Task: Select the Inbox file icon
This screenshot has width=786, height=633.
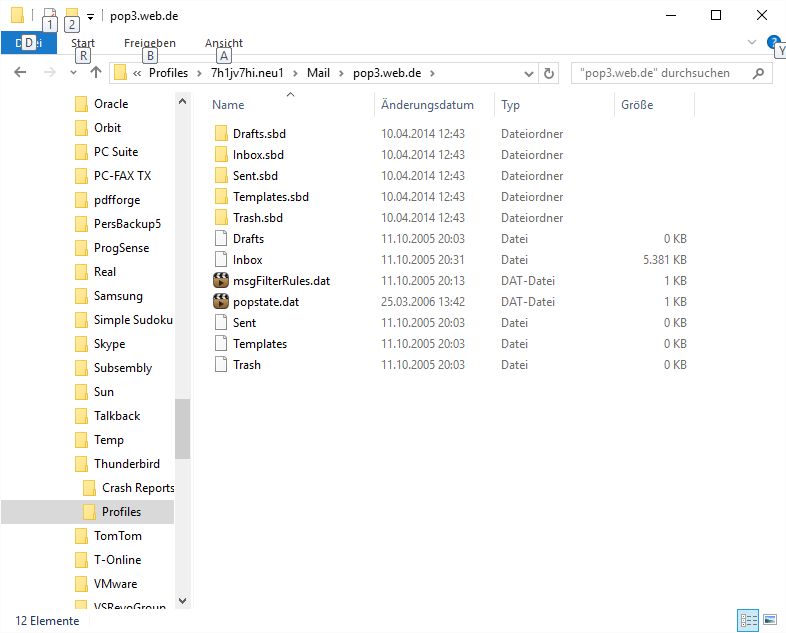Action: pyautogui.click(x=221, y=259)
